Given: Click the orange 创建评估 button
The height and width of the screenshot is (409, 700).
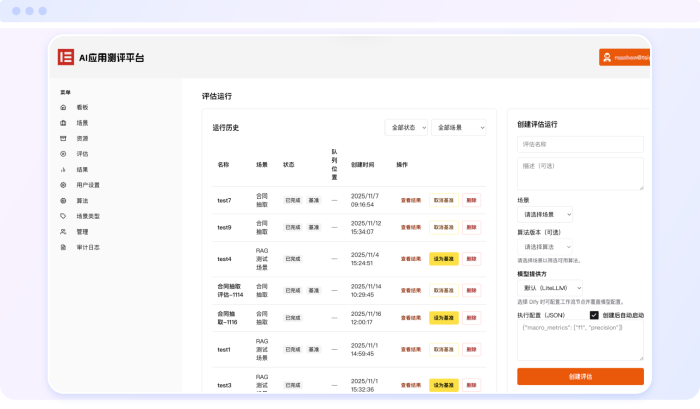Looking at the screenshot, I should click(x=580, y=376).
